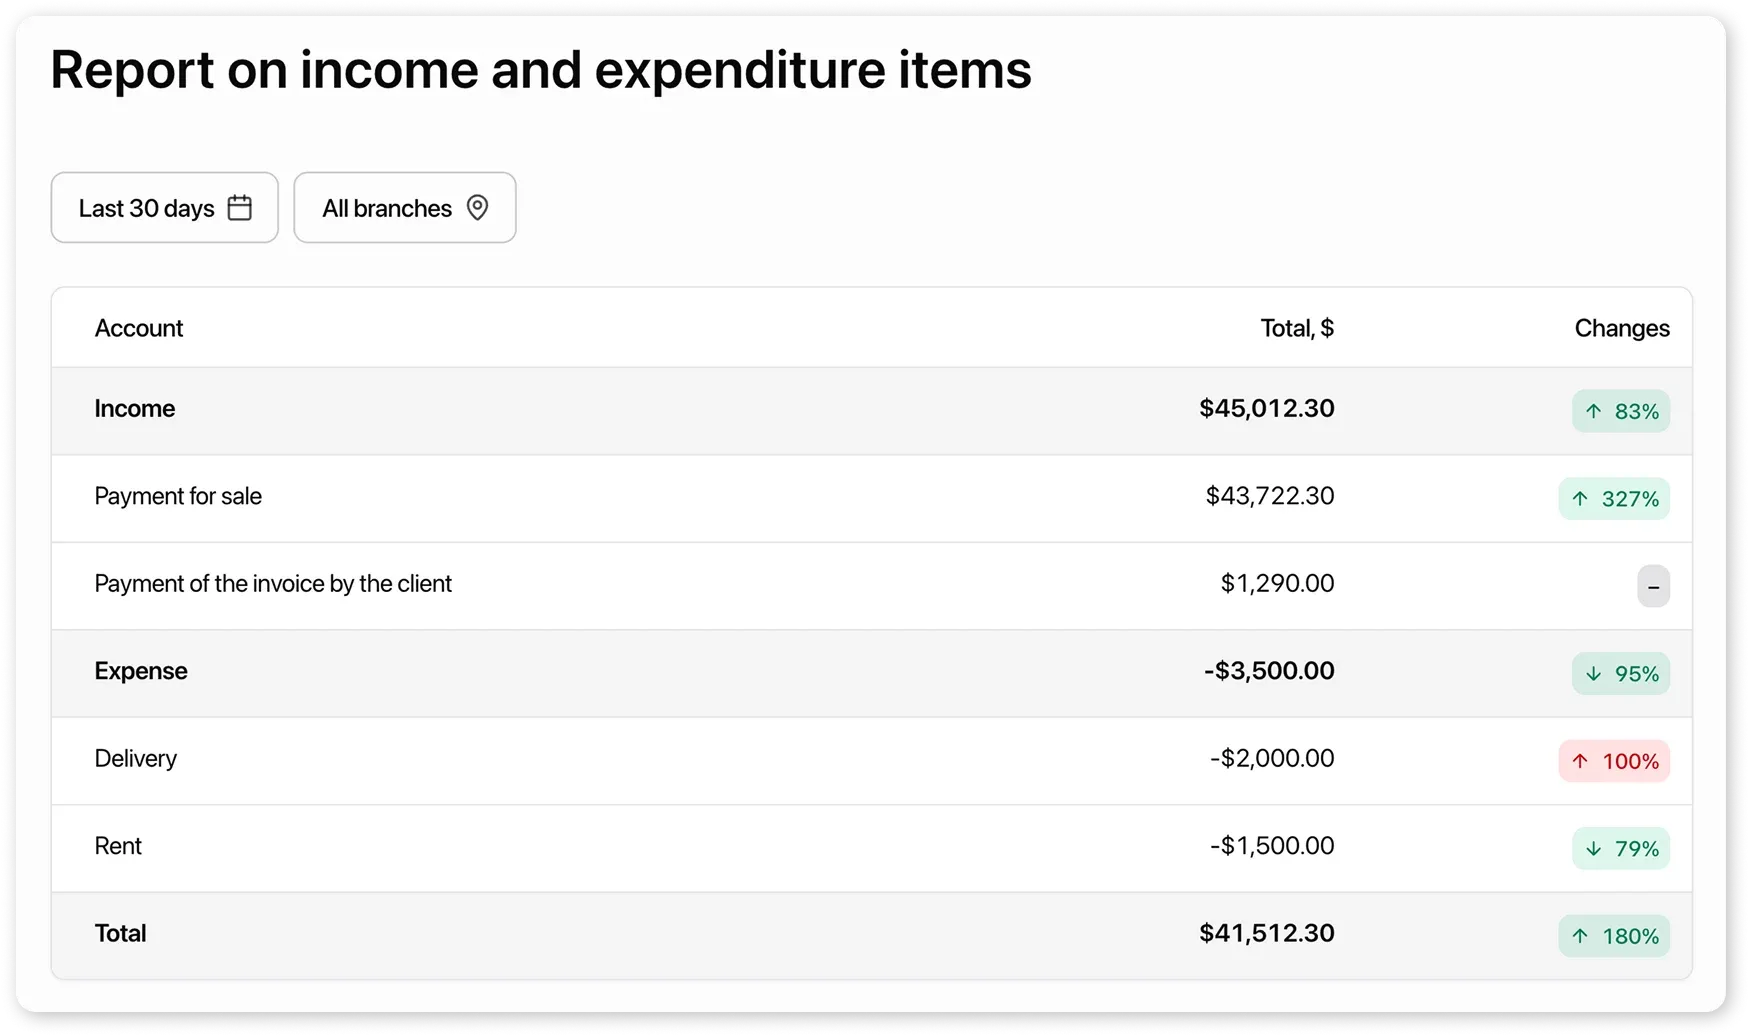Screen dimensions: 1750x1036
Task: Click the dash badge for invoice payment changes
Action: pyautogui.click(x=1653, y=587)
